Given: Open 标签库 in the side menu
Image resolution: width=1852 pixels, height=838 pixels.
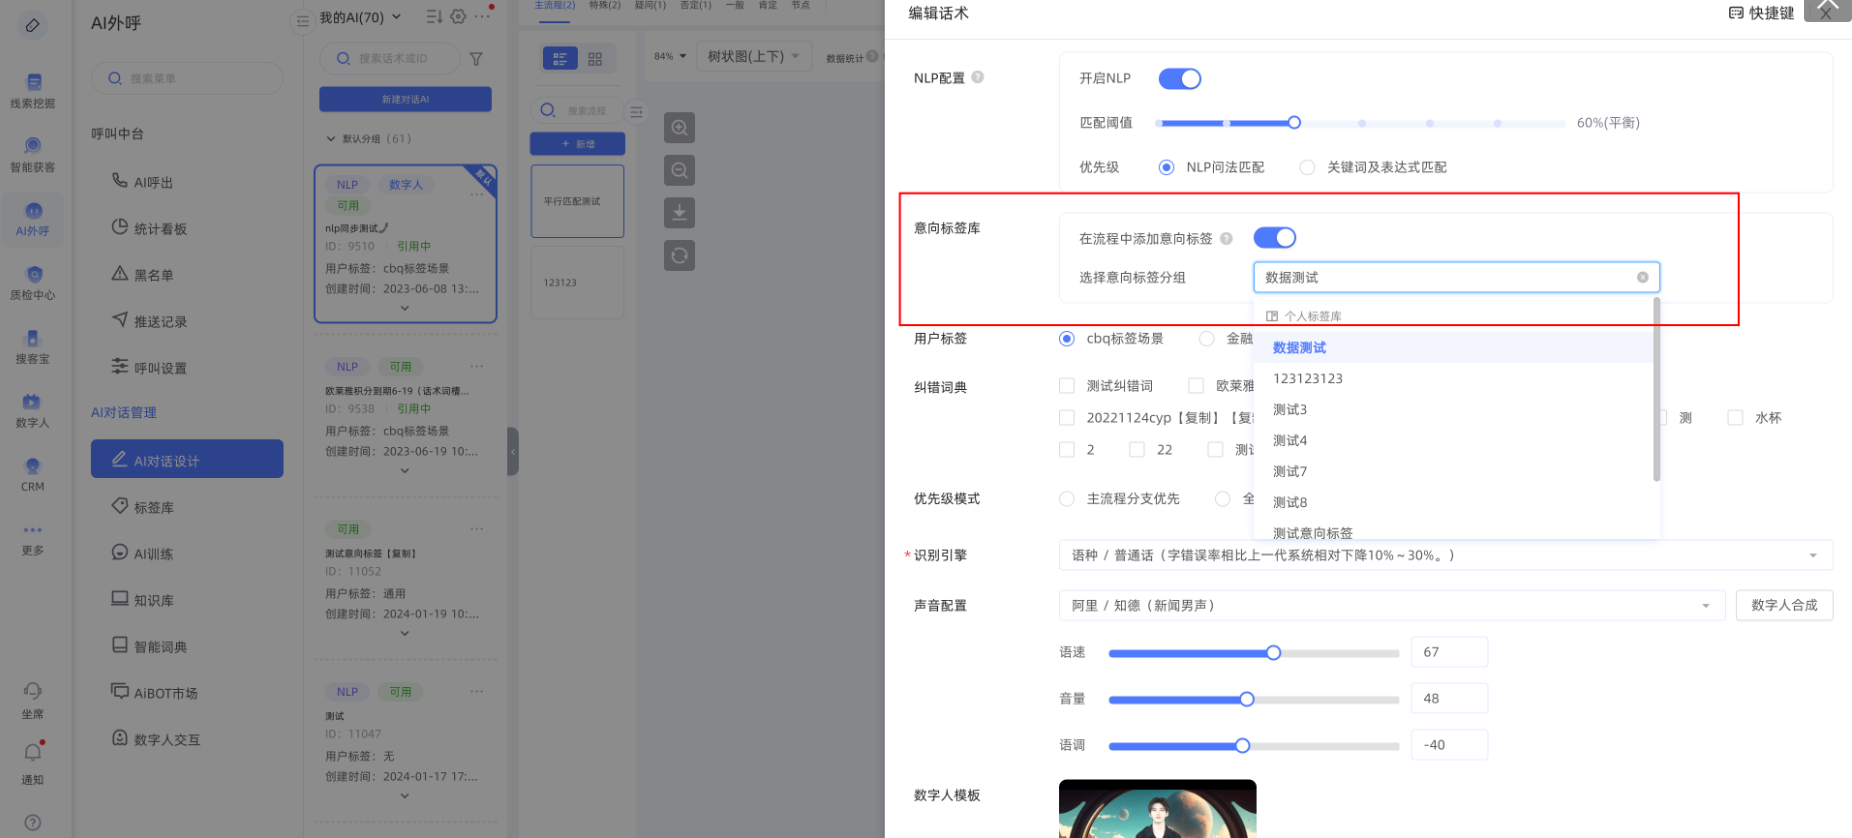Looking at the screenshot, I should 154,508.
